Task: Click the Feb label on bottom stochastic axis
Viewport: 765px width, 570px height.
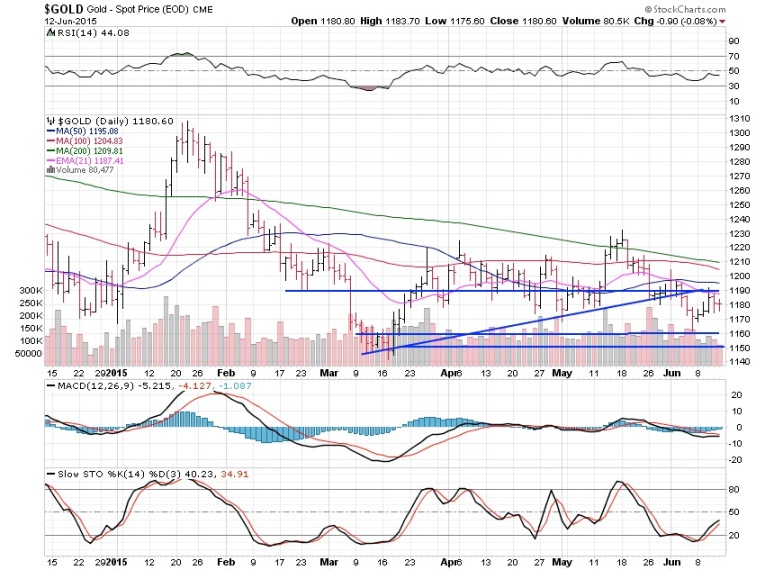Action: pyautogui.click(x=226, y=562)
